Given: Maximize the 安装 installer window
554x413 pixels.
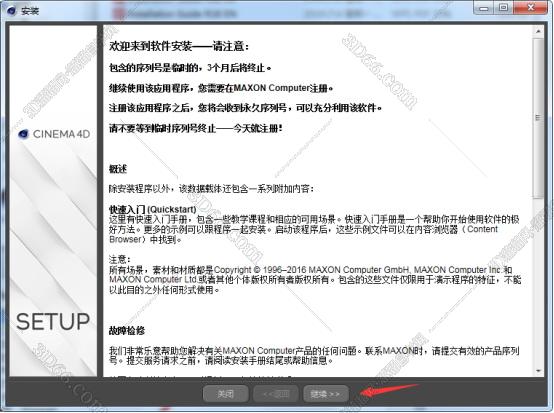Looking at the screenshot, I should [503, 8].
